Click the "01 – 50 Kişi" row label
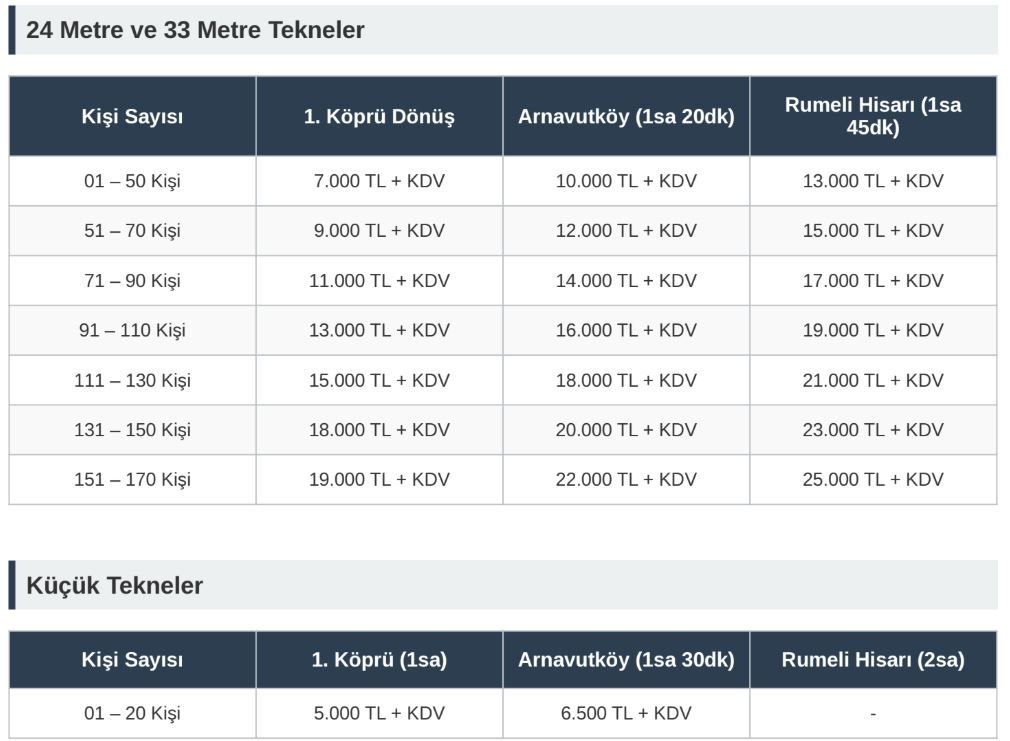The height and width of the screenshot is (741, 1010). pos(132,181)
